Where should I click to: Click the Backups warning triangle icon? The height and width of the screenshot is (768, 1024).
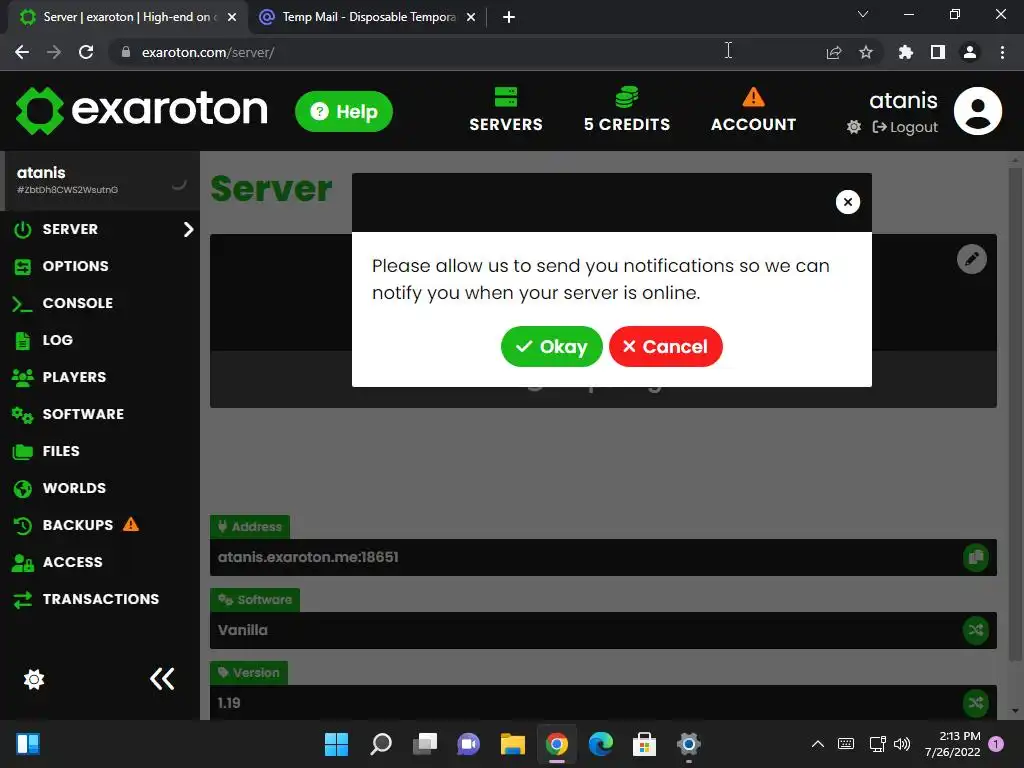click(x=131, y=524)
